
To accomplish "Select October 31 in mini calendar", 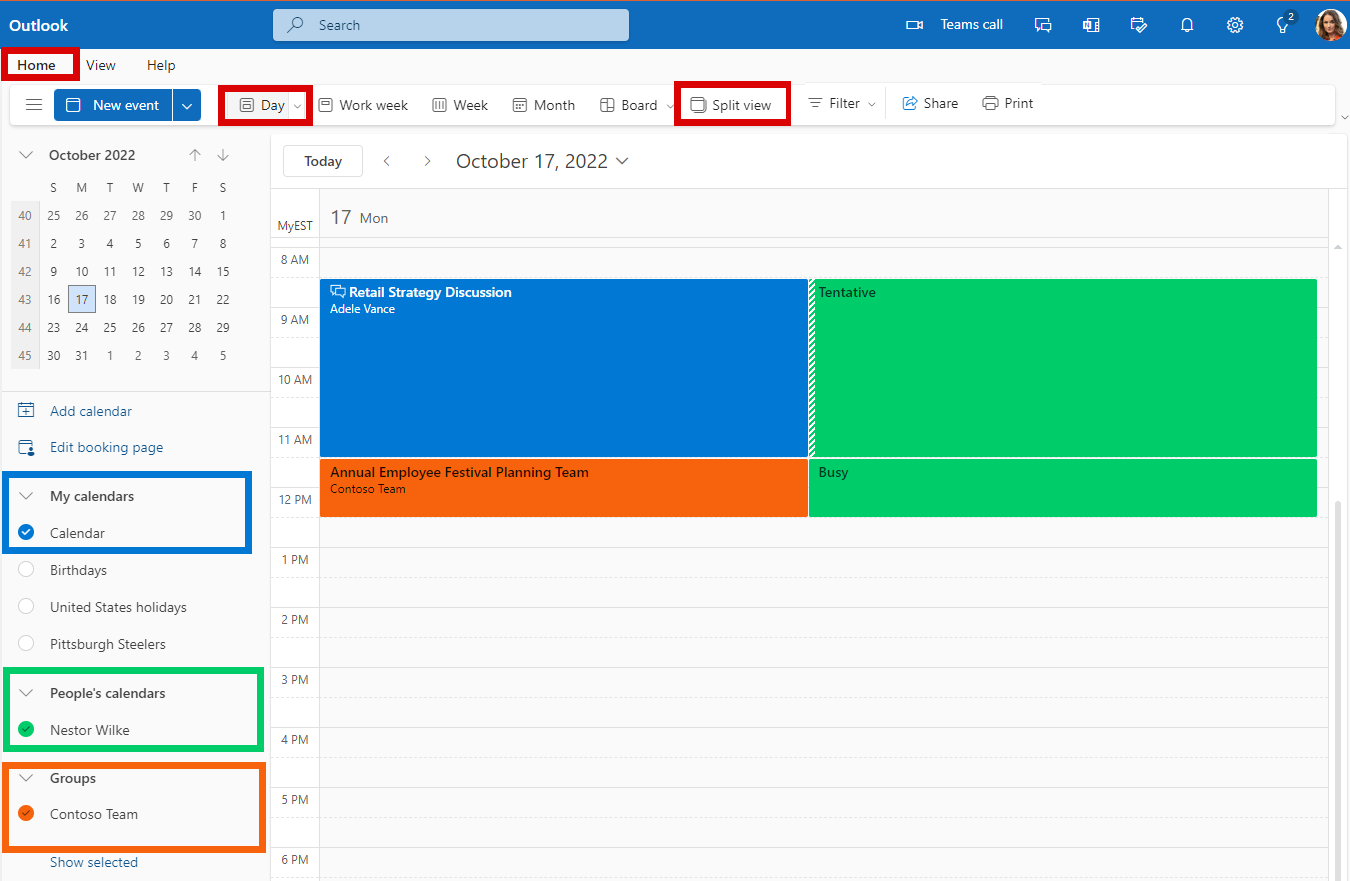I will 82,355.
